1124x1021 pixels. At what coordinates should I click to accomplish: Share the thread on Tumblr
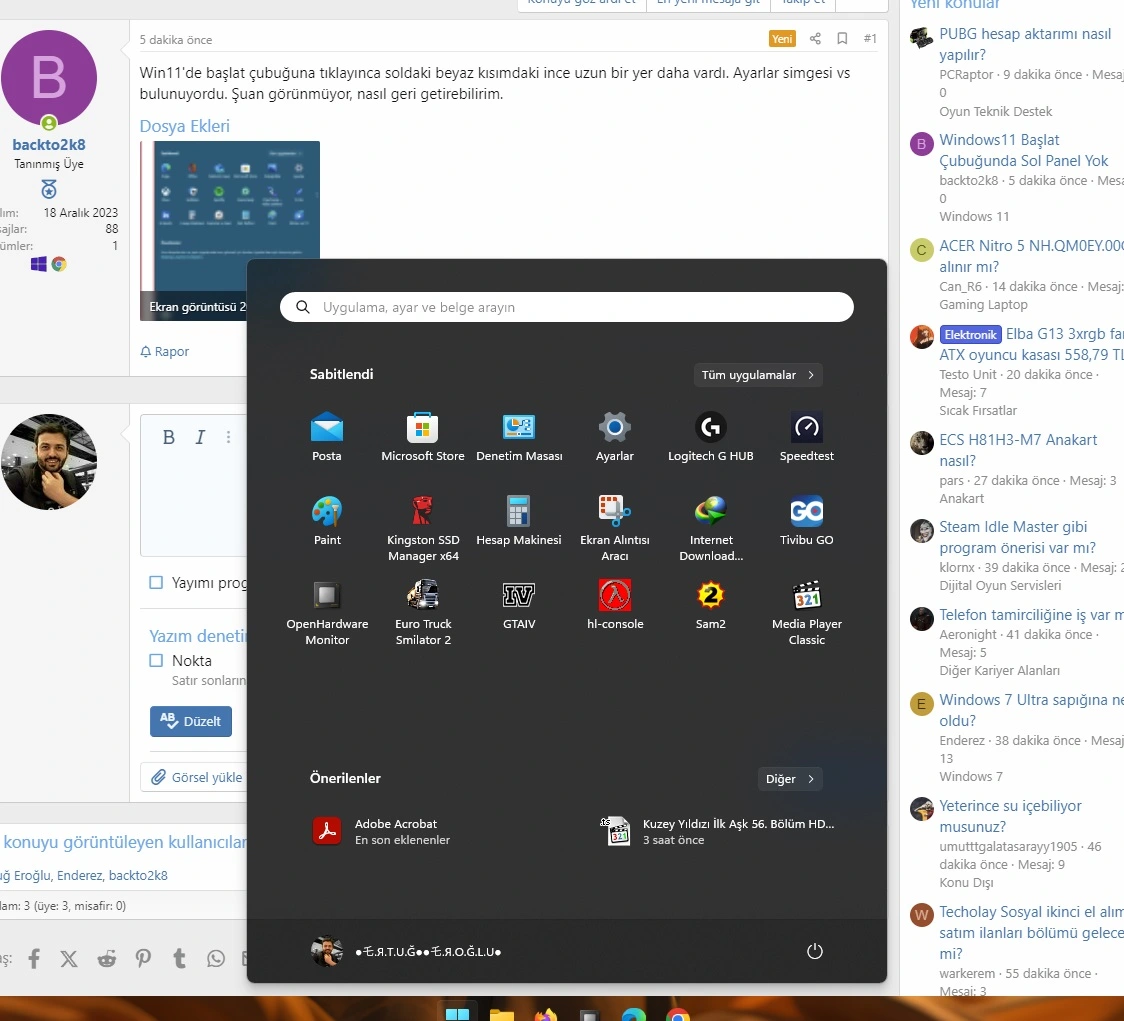coord(179,959)
